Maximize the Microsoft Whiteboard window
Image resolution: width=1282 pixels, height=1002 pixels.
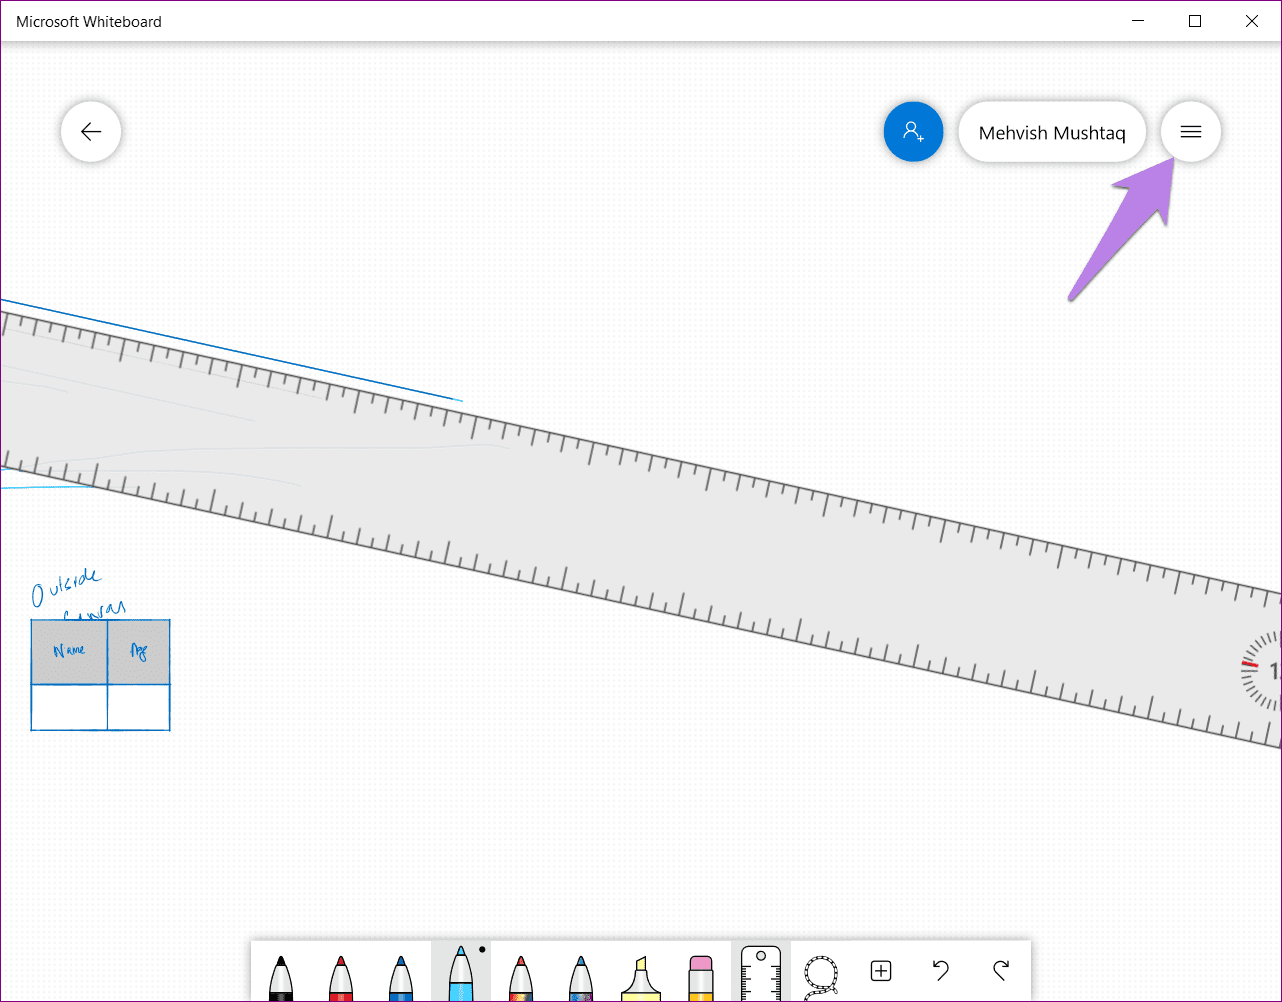(1195, 21)
